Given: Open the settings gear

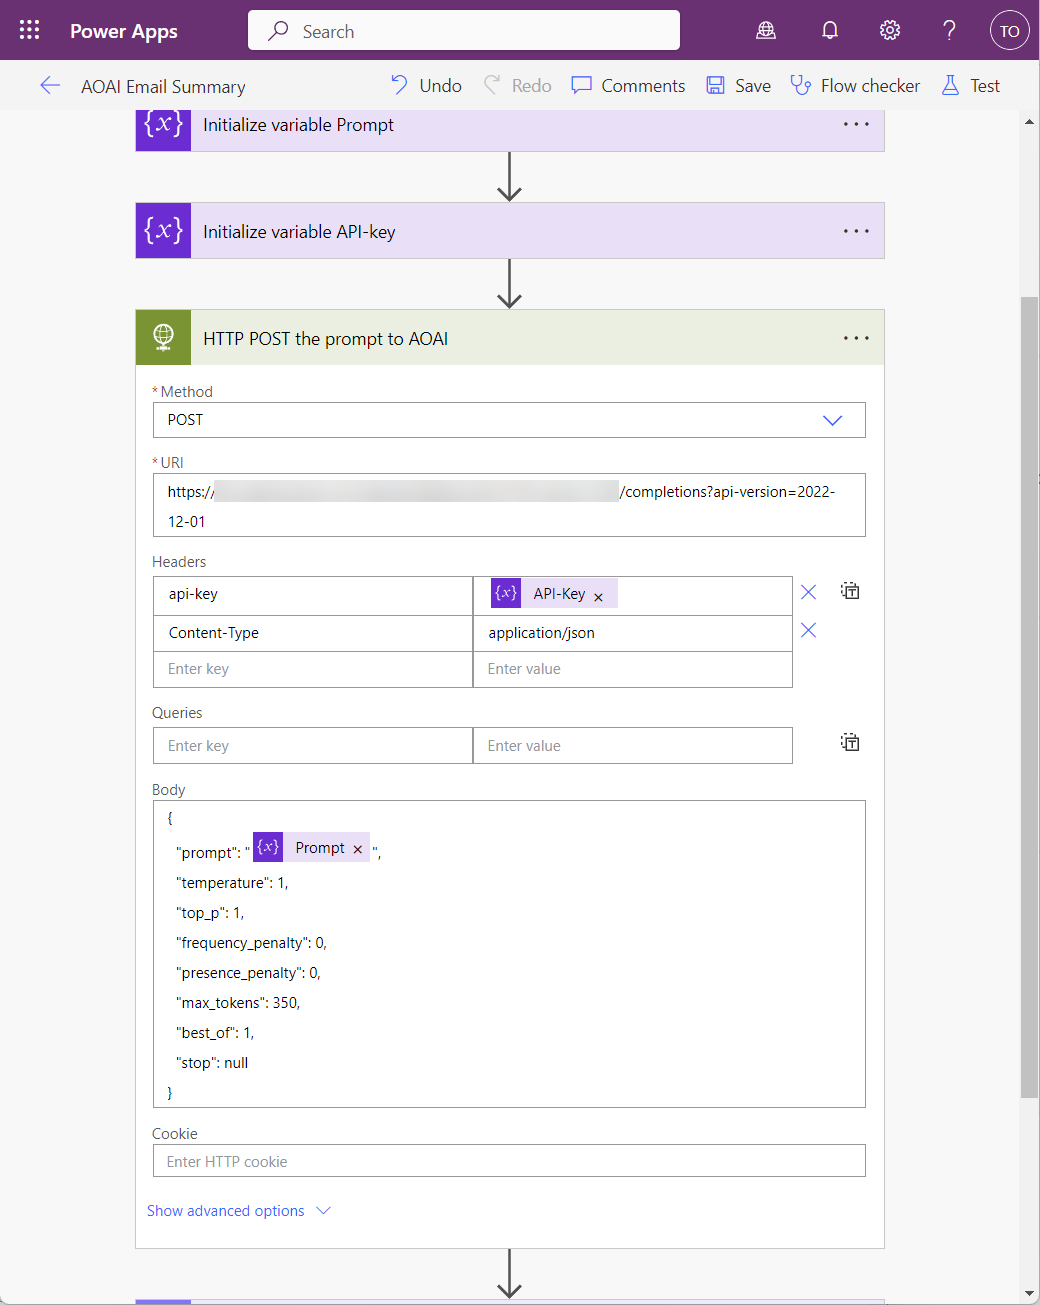Looking at the screenshot, I should tap(889, 30).
